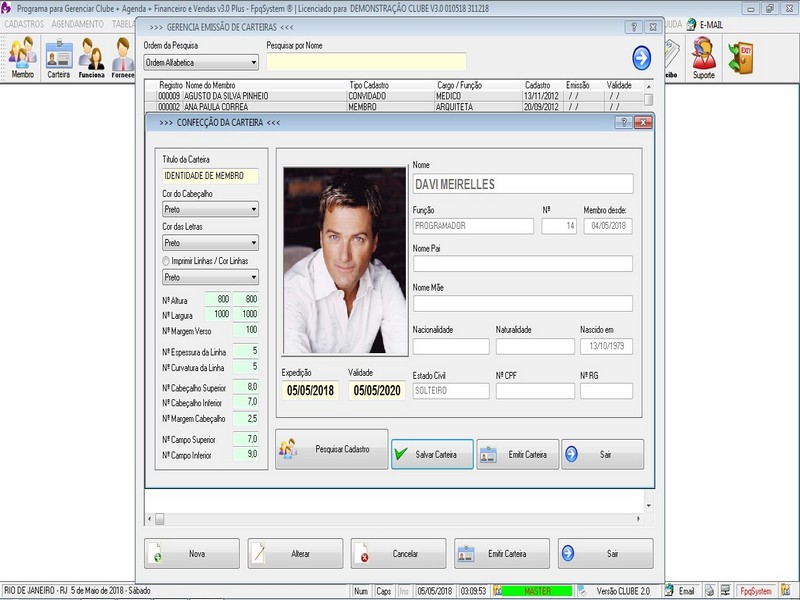The image size is (800, 600).
Task: Select row AGUSTO DA SILVA PINHEIRO
Action: tap(394, 96)
